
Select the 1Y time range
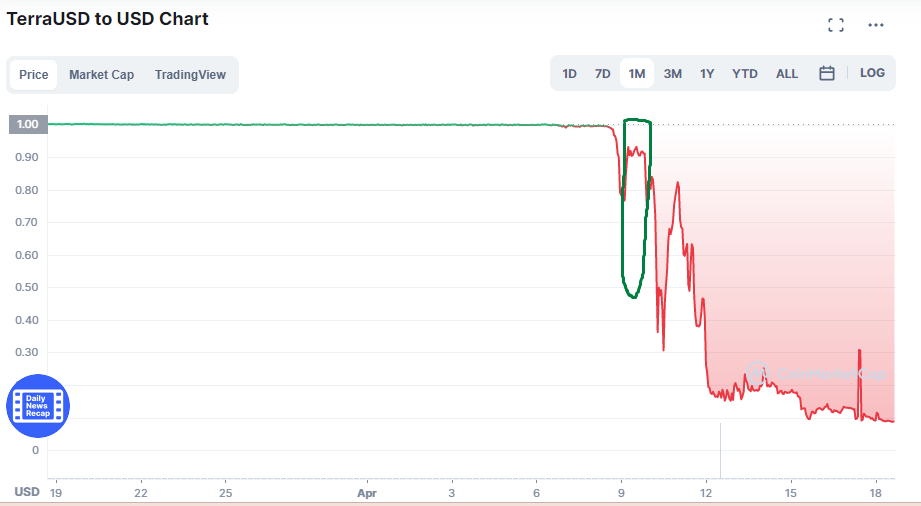[707, 73]
